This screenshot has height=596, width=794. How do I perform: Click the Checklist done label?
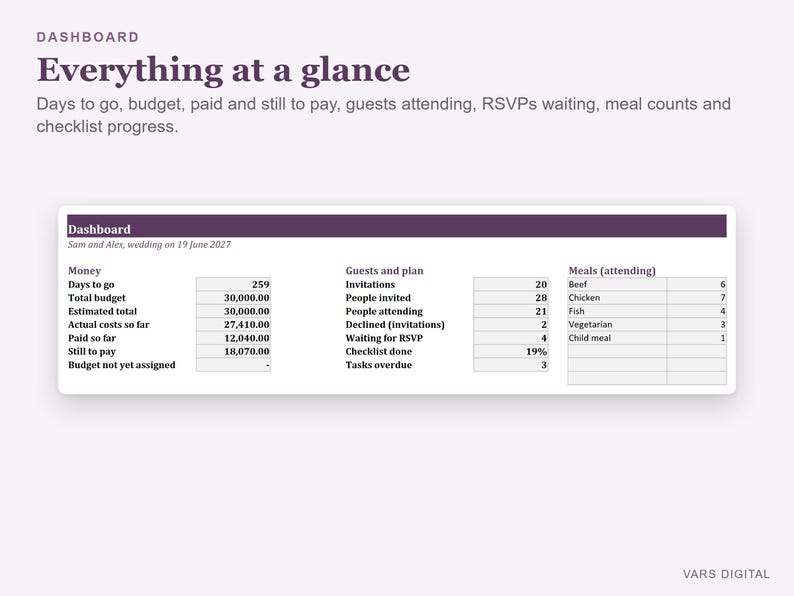(x=379, y=351)
